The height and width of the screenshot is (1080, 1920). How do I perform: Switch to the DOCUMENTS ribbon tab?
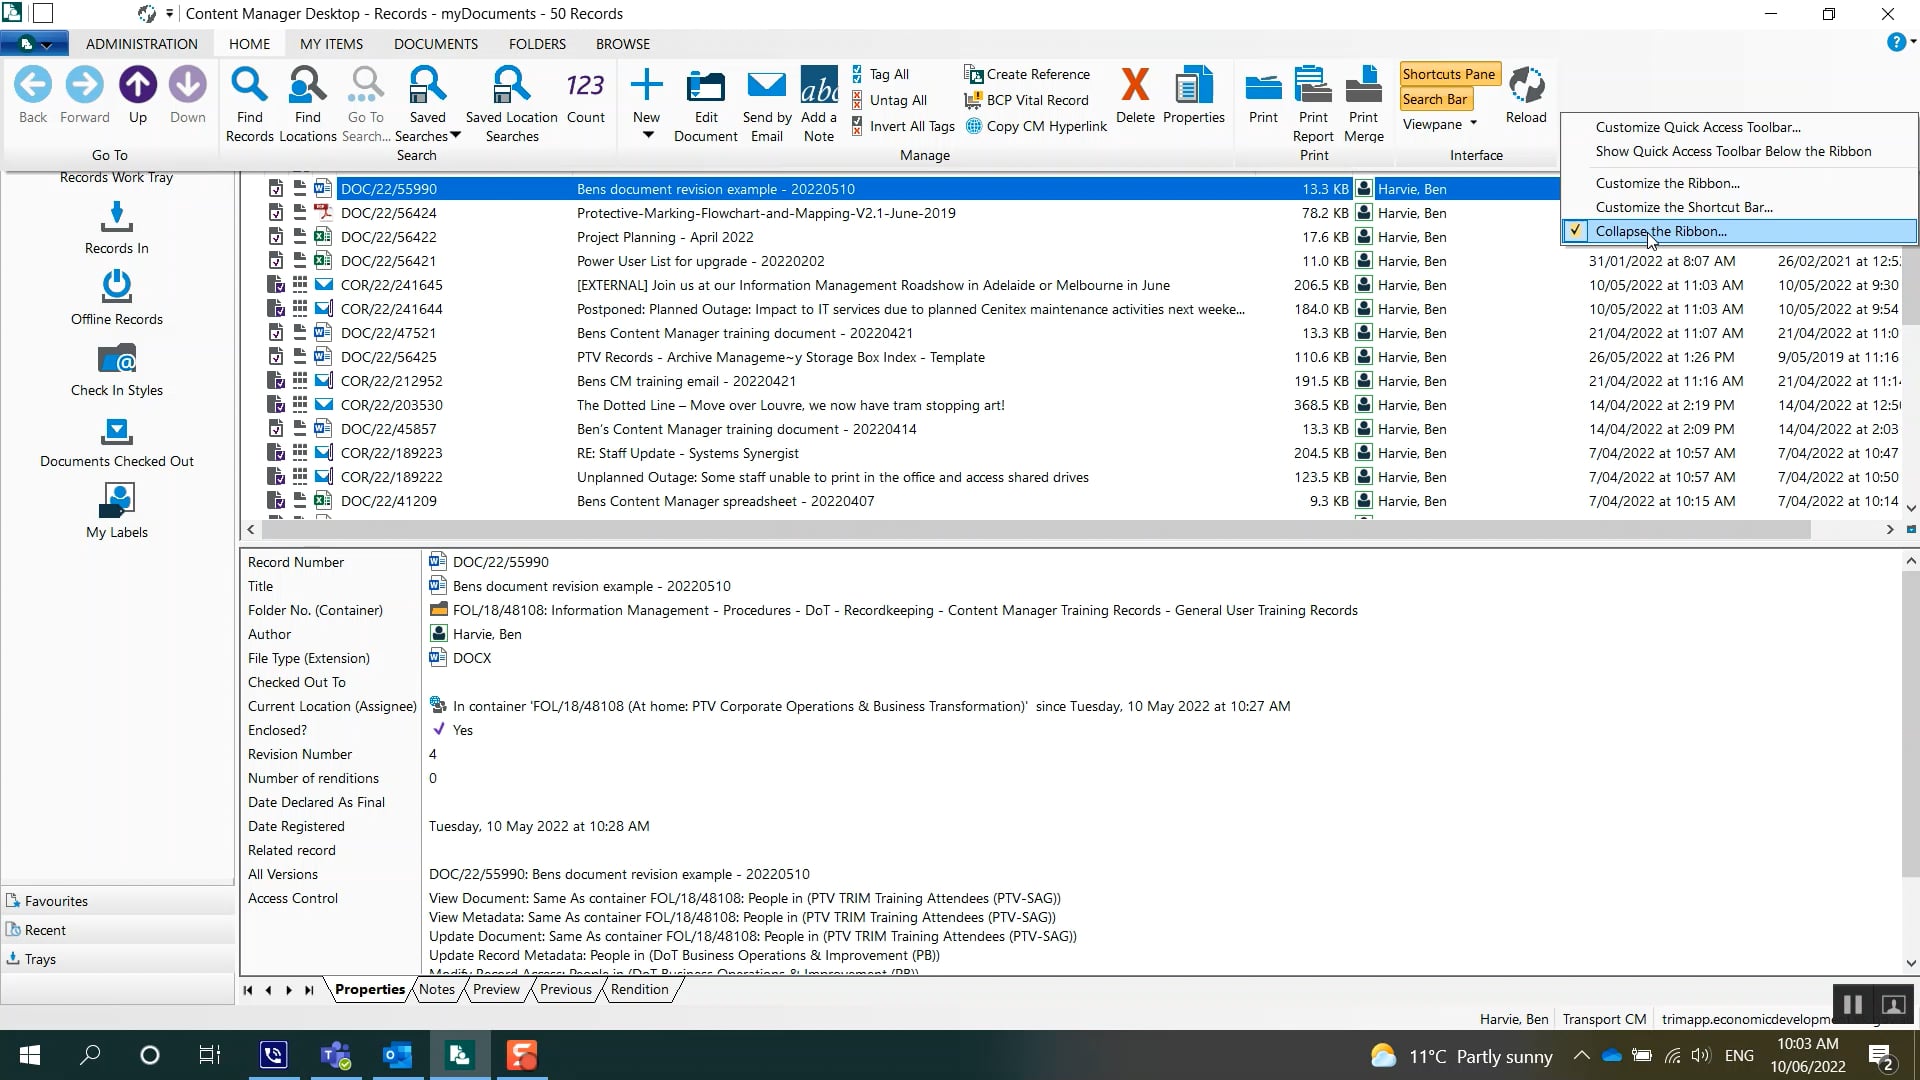point(435,43)
